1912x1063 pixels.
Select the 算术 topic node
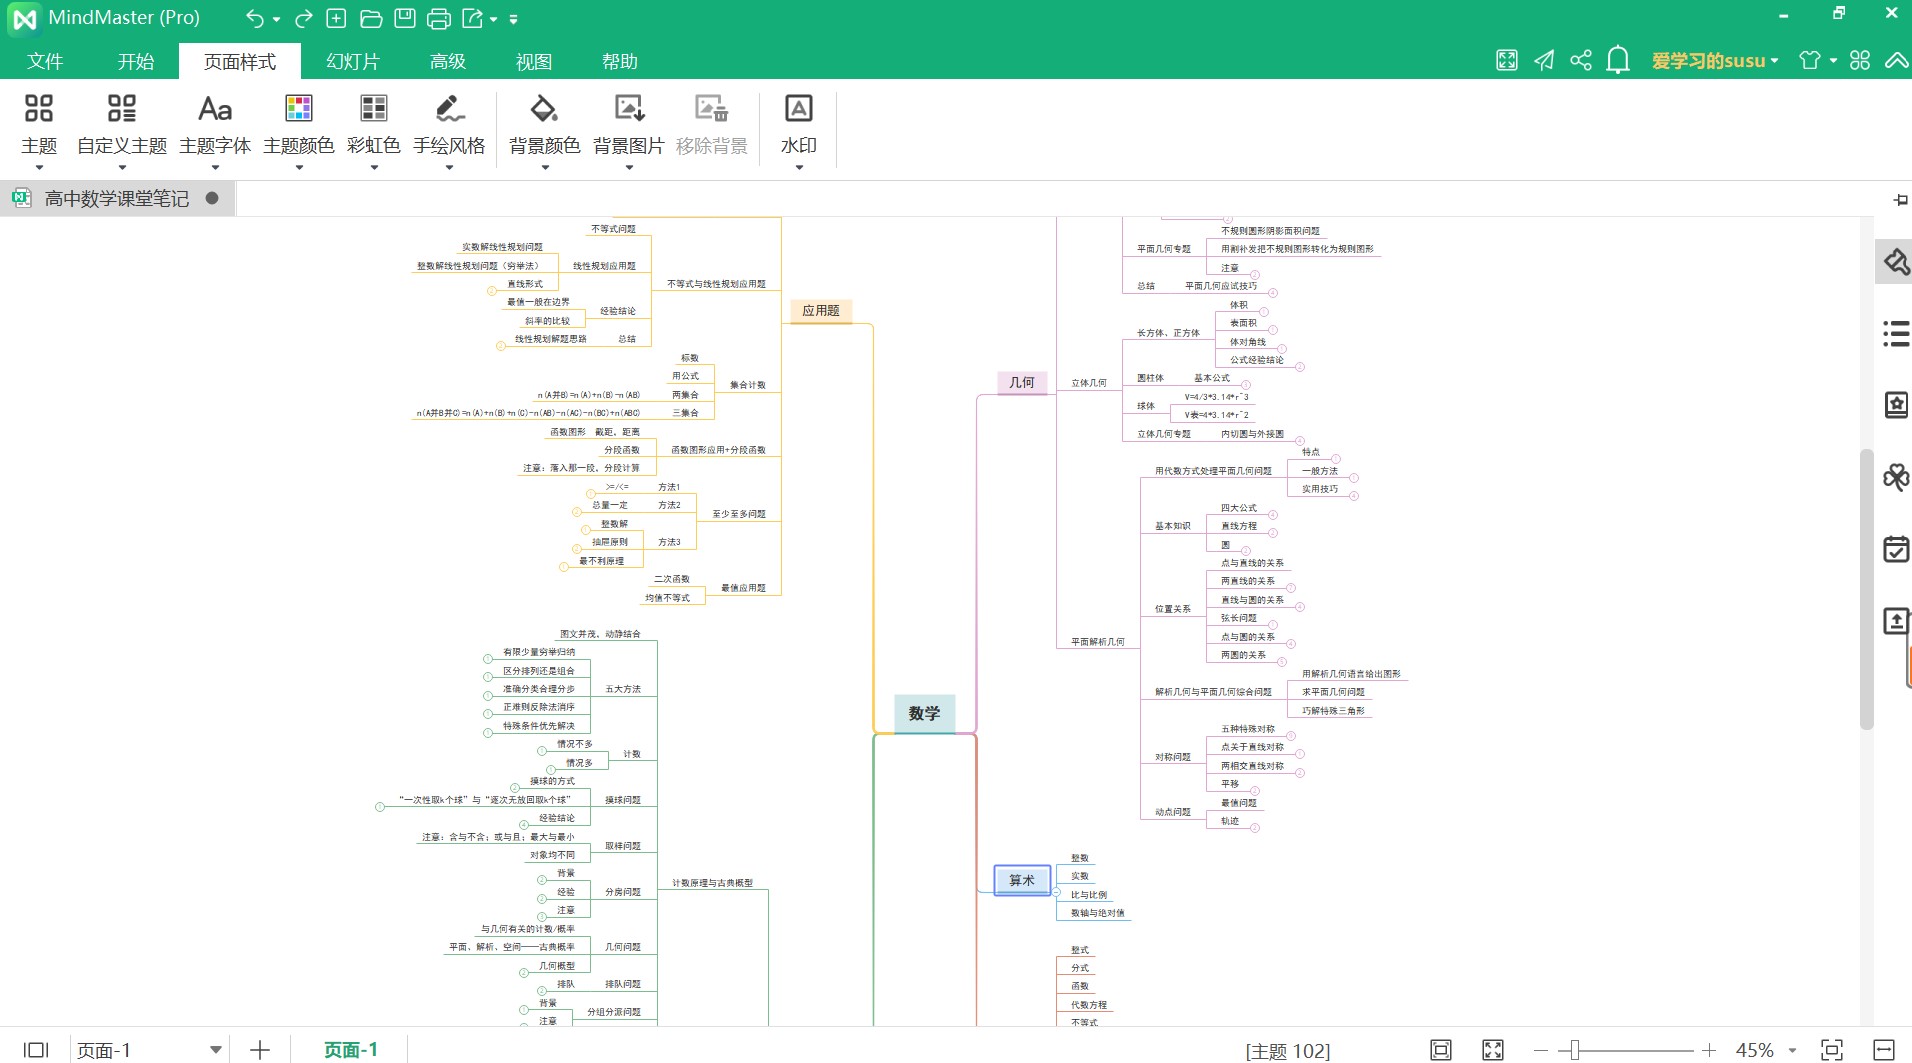coord(1022,880)
